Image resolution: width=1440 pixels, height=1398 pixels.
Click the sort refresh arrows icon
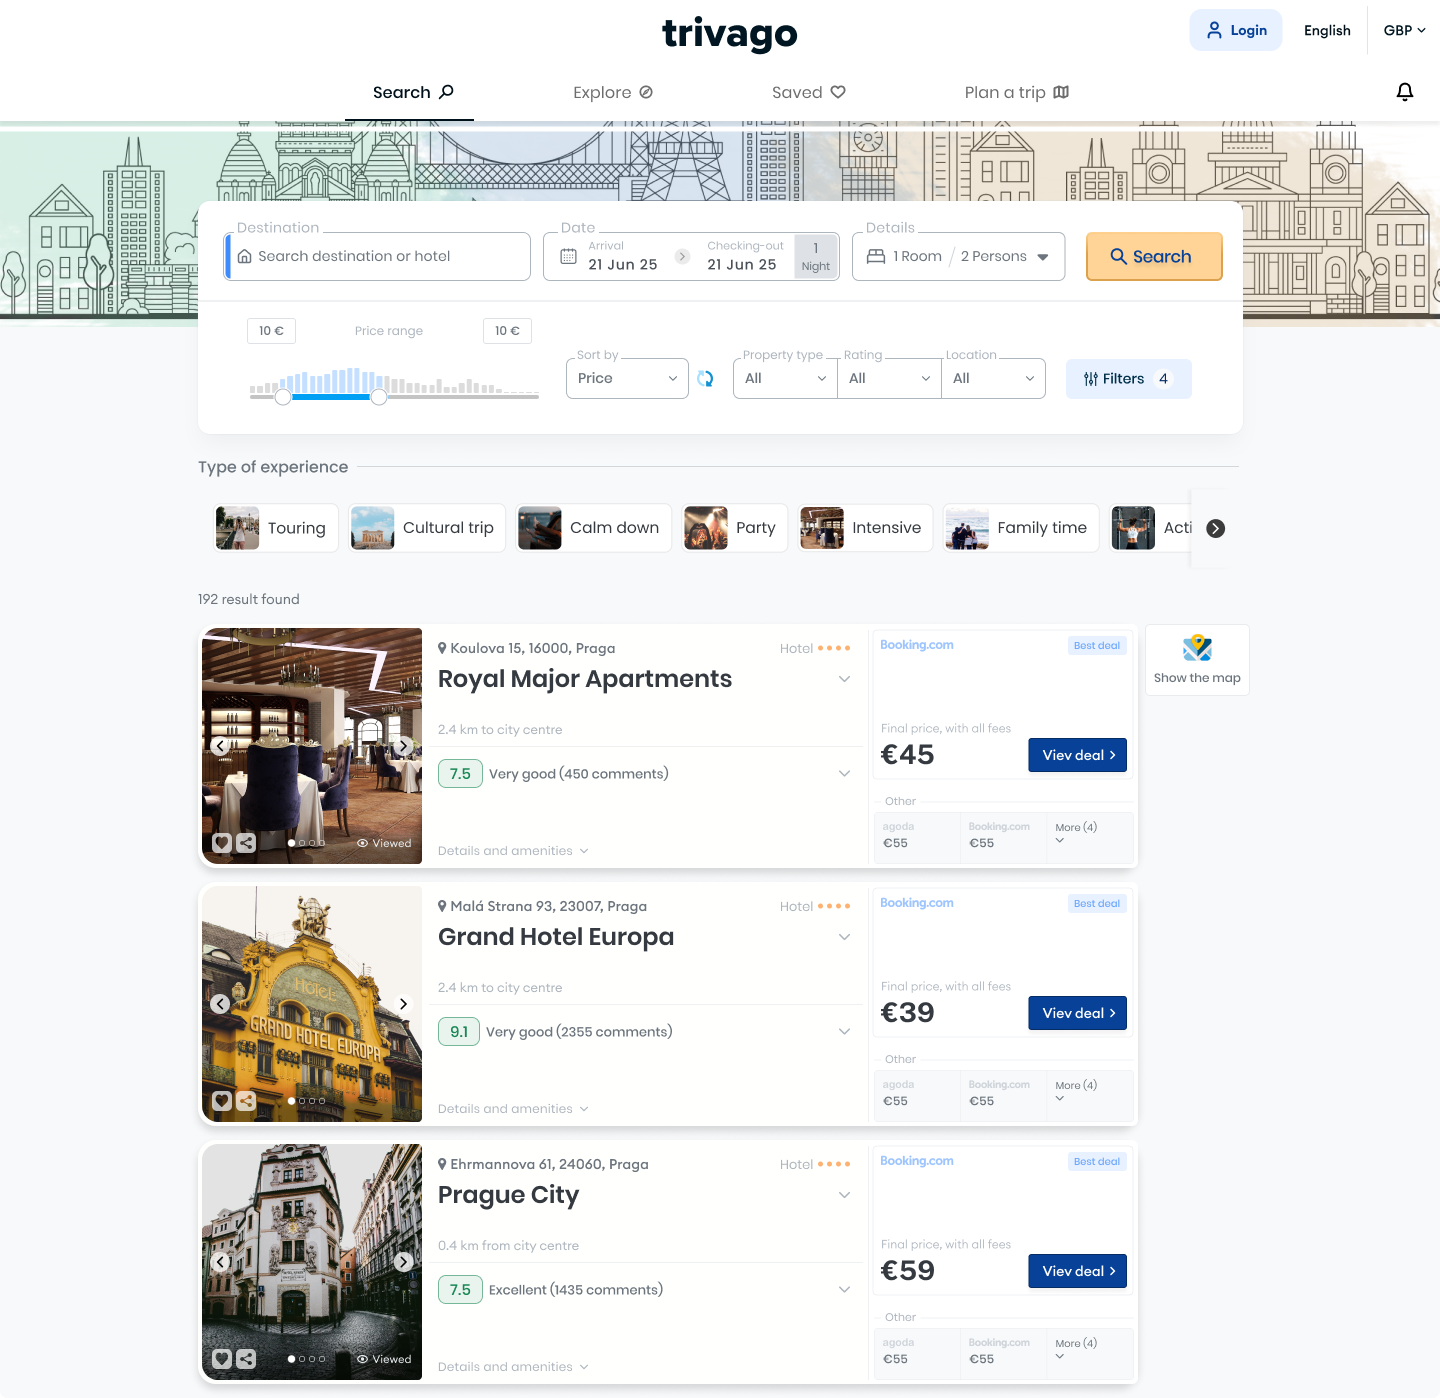(705, 379)
